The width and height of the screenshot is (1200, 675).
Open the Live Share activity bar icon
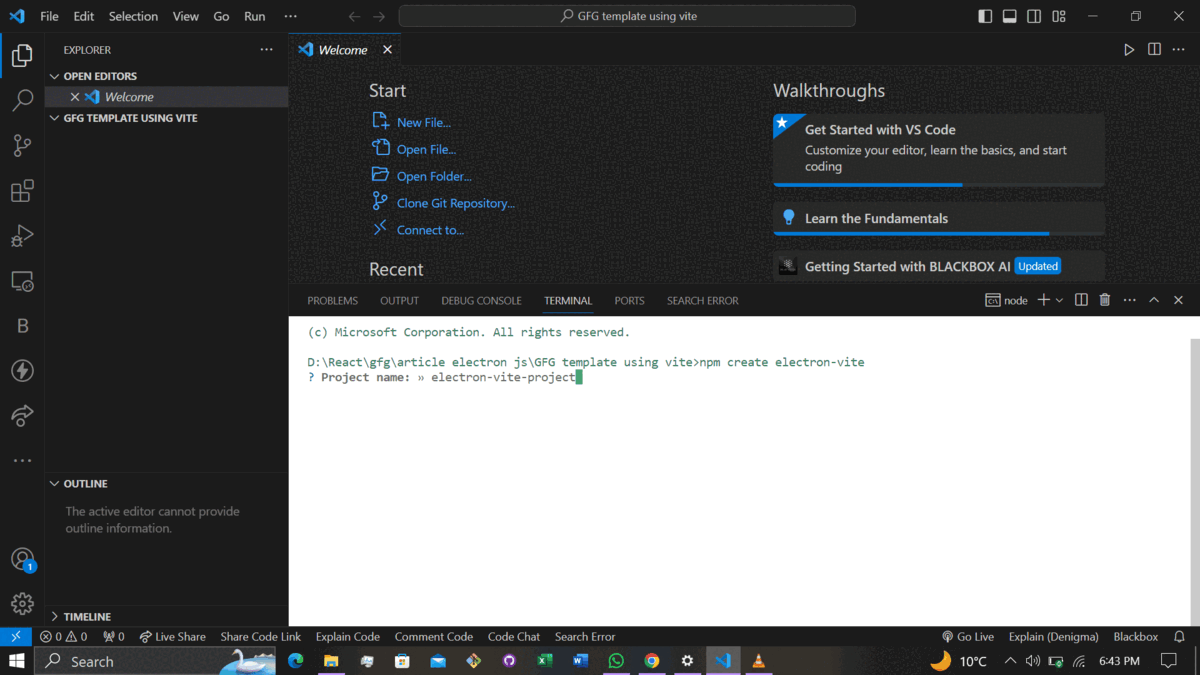click(22, 416)
